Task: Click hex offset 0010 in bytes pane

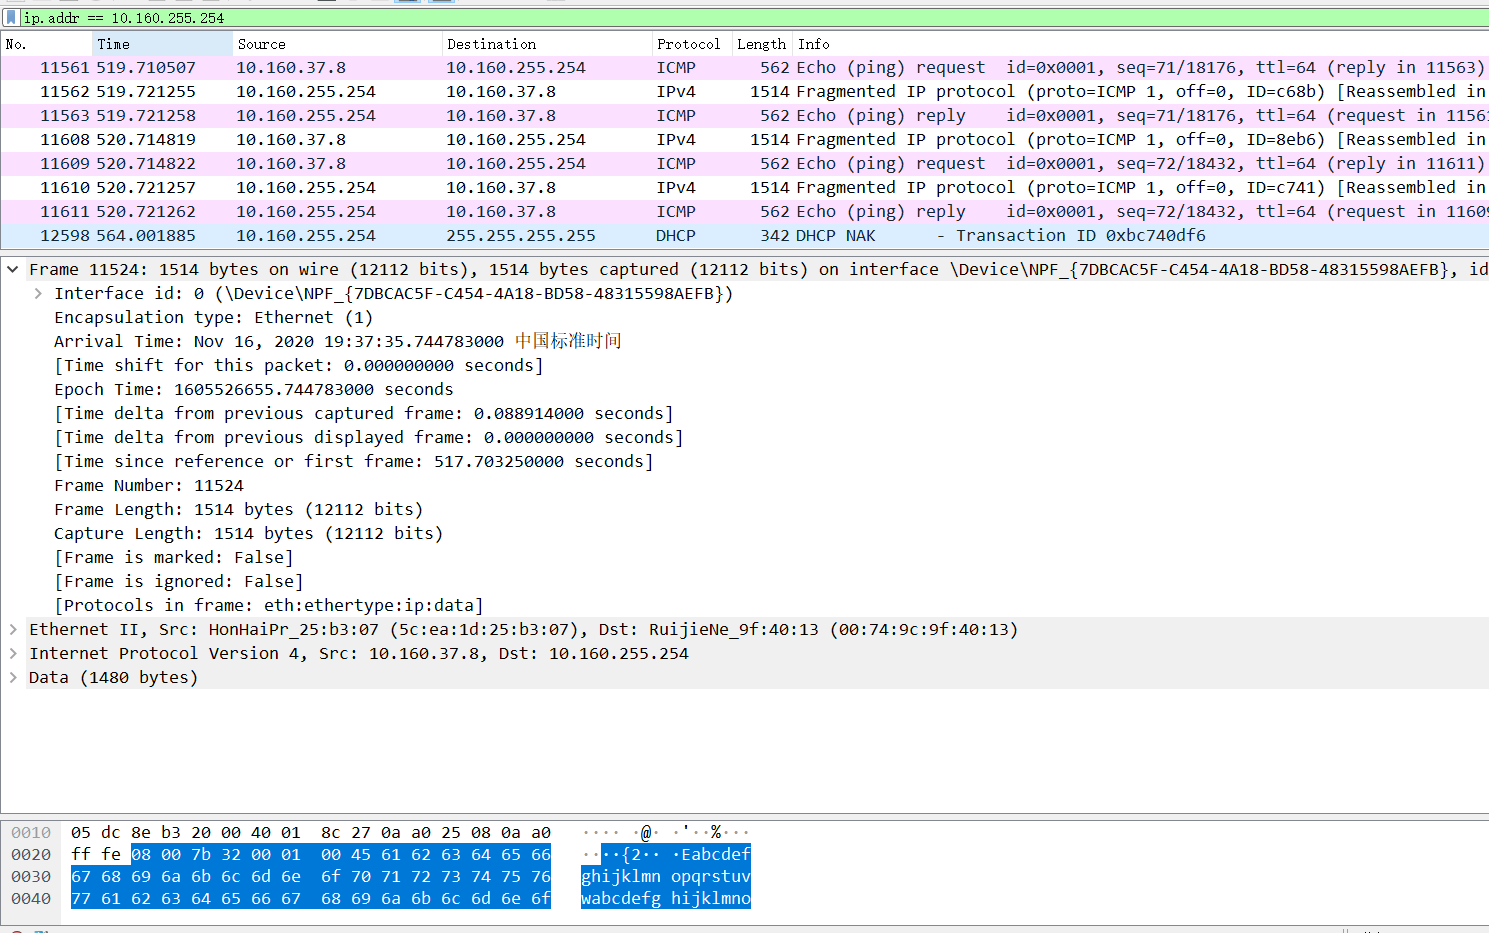Action: coord(31,832)
